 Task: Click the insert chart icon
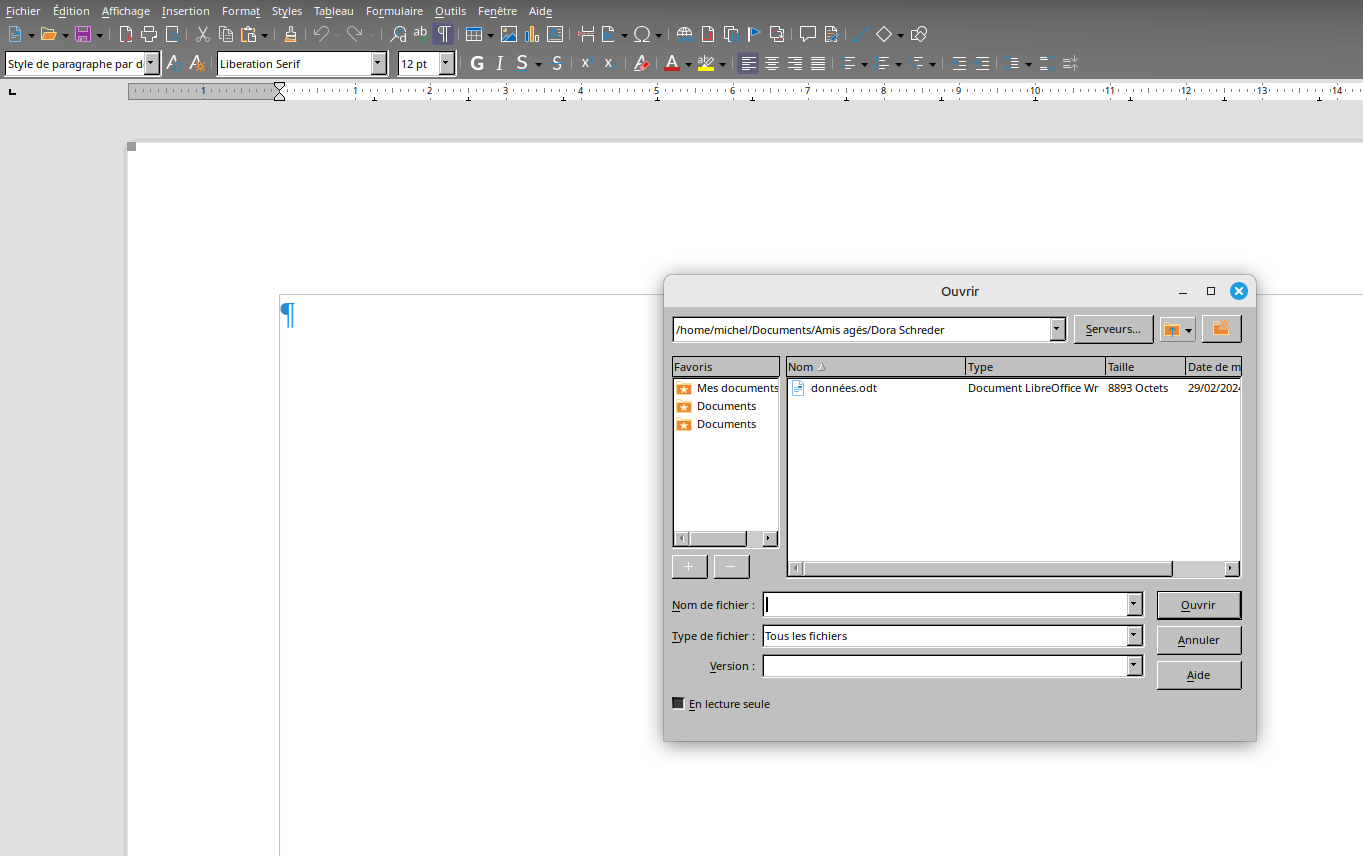point(532,35)
